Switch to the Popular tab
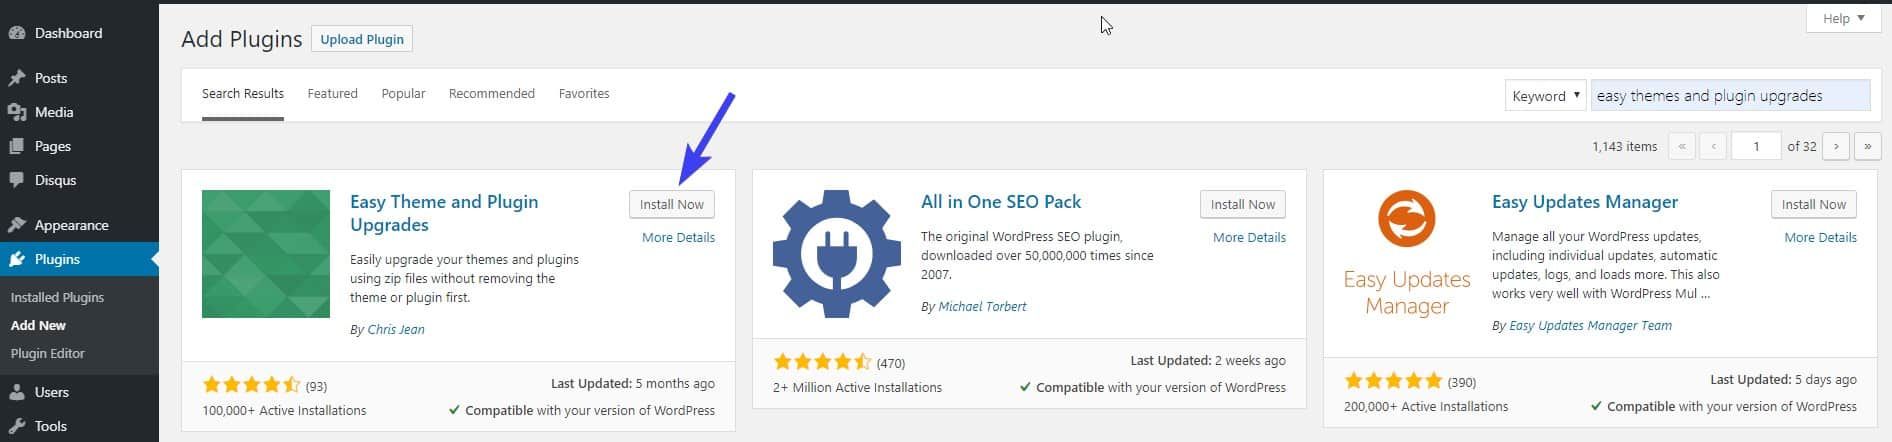 click(x=403, y=94)
